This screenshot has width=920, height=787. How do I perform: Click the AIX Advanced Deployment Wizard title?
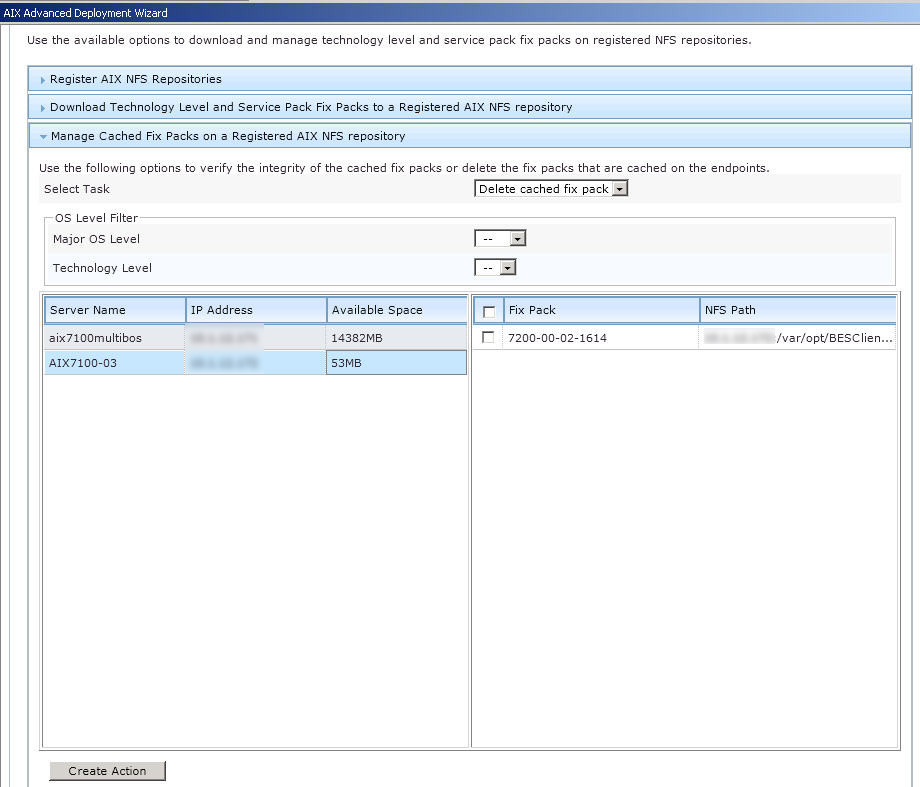click(x=86, y=13)
